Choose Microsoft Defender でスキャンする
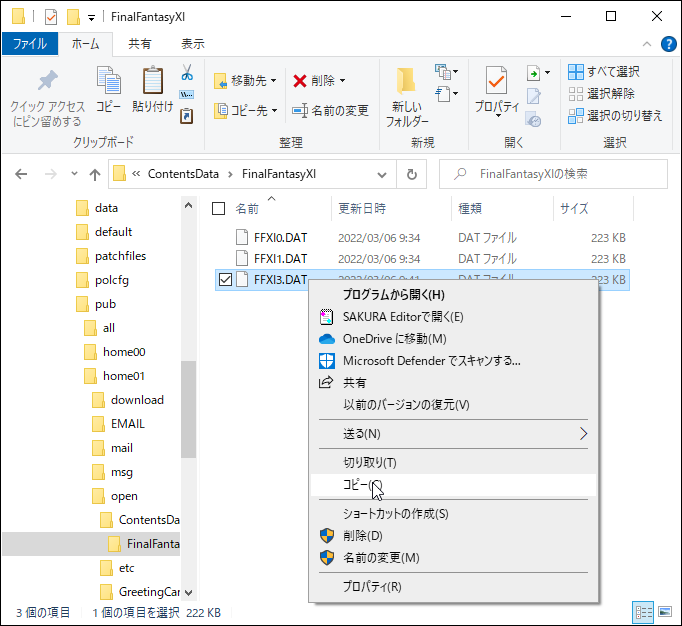This screenshot has height=626, width=682. [x=454, y=361]
